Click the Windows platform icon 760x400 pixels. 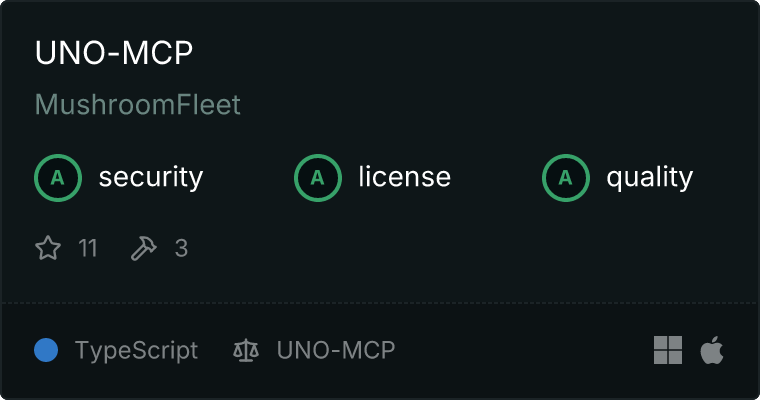tap(668, 350)
